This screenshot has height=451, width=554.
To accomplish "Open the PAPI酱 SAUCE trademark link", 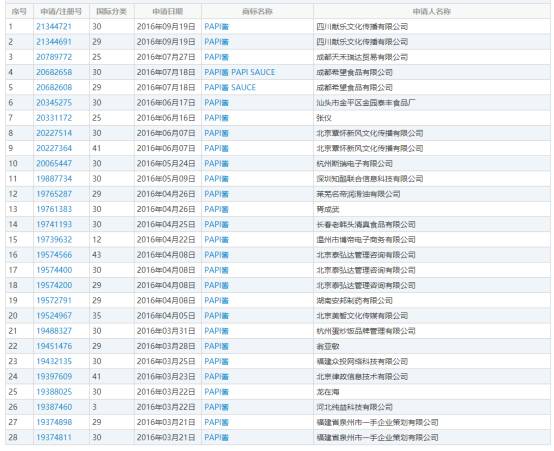I will 230,87.
